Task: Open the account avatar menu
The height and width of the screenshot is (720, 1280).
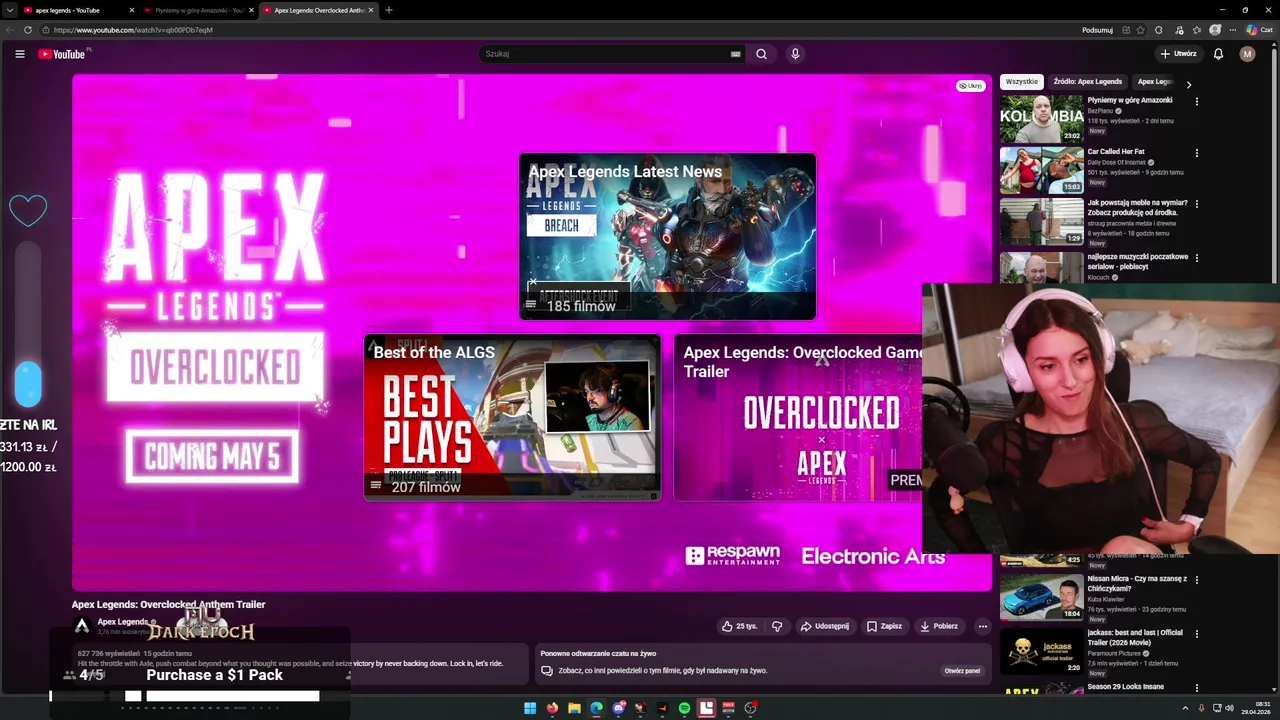Action: 1247,54
